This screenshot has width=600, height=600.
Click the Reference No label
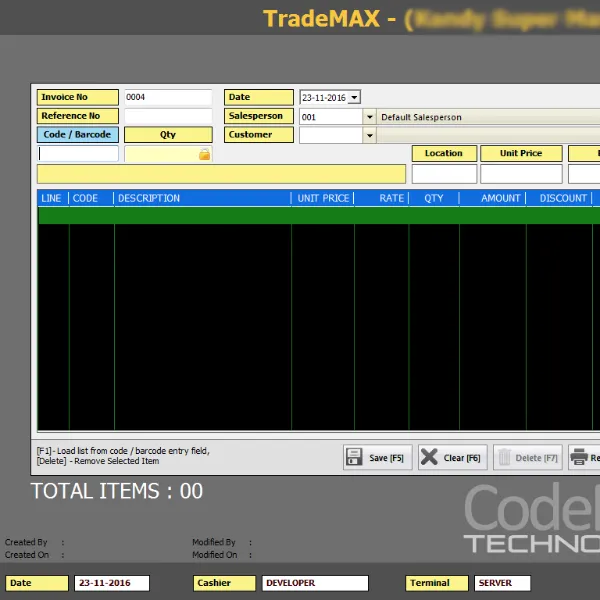click(x=78, y=116)
